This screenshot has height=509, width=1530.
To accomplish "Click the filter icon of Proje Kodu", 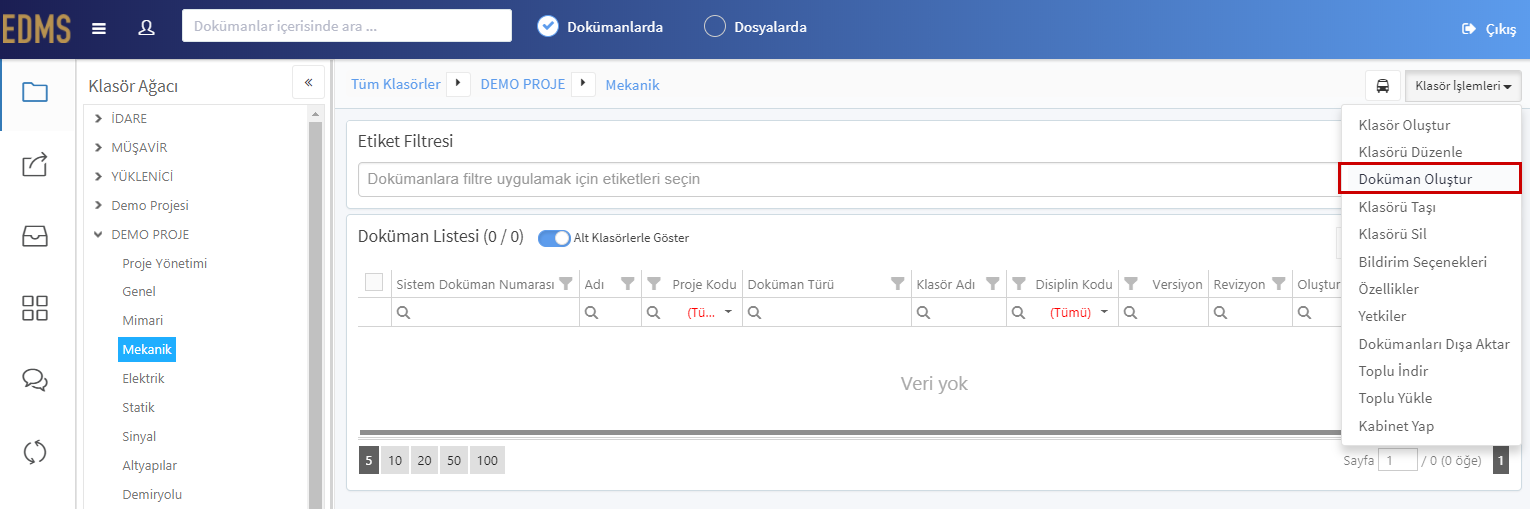I will tap(654, 284).
